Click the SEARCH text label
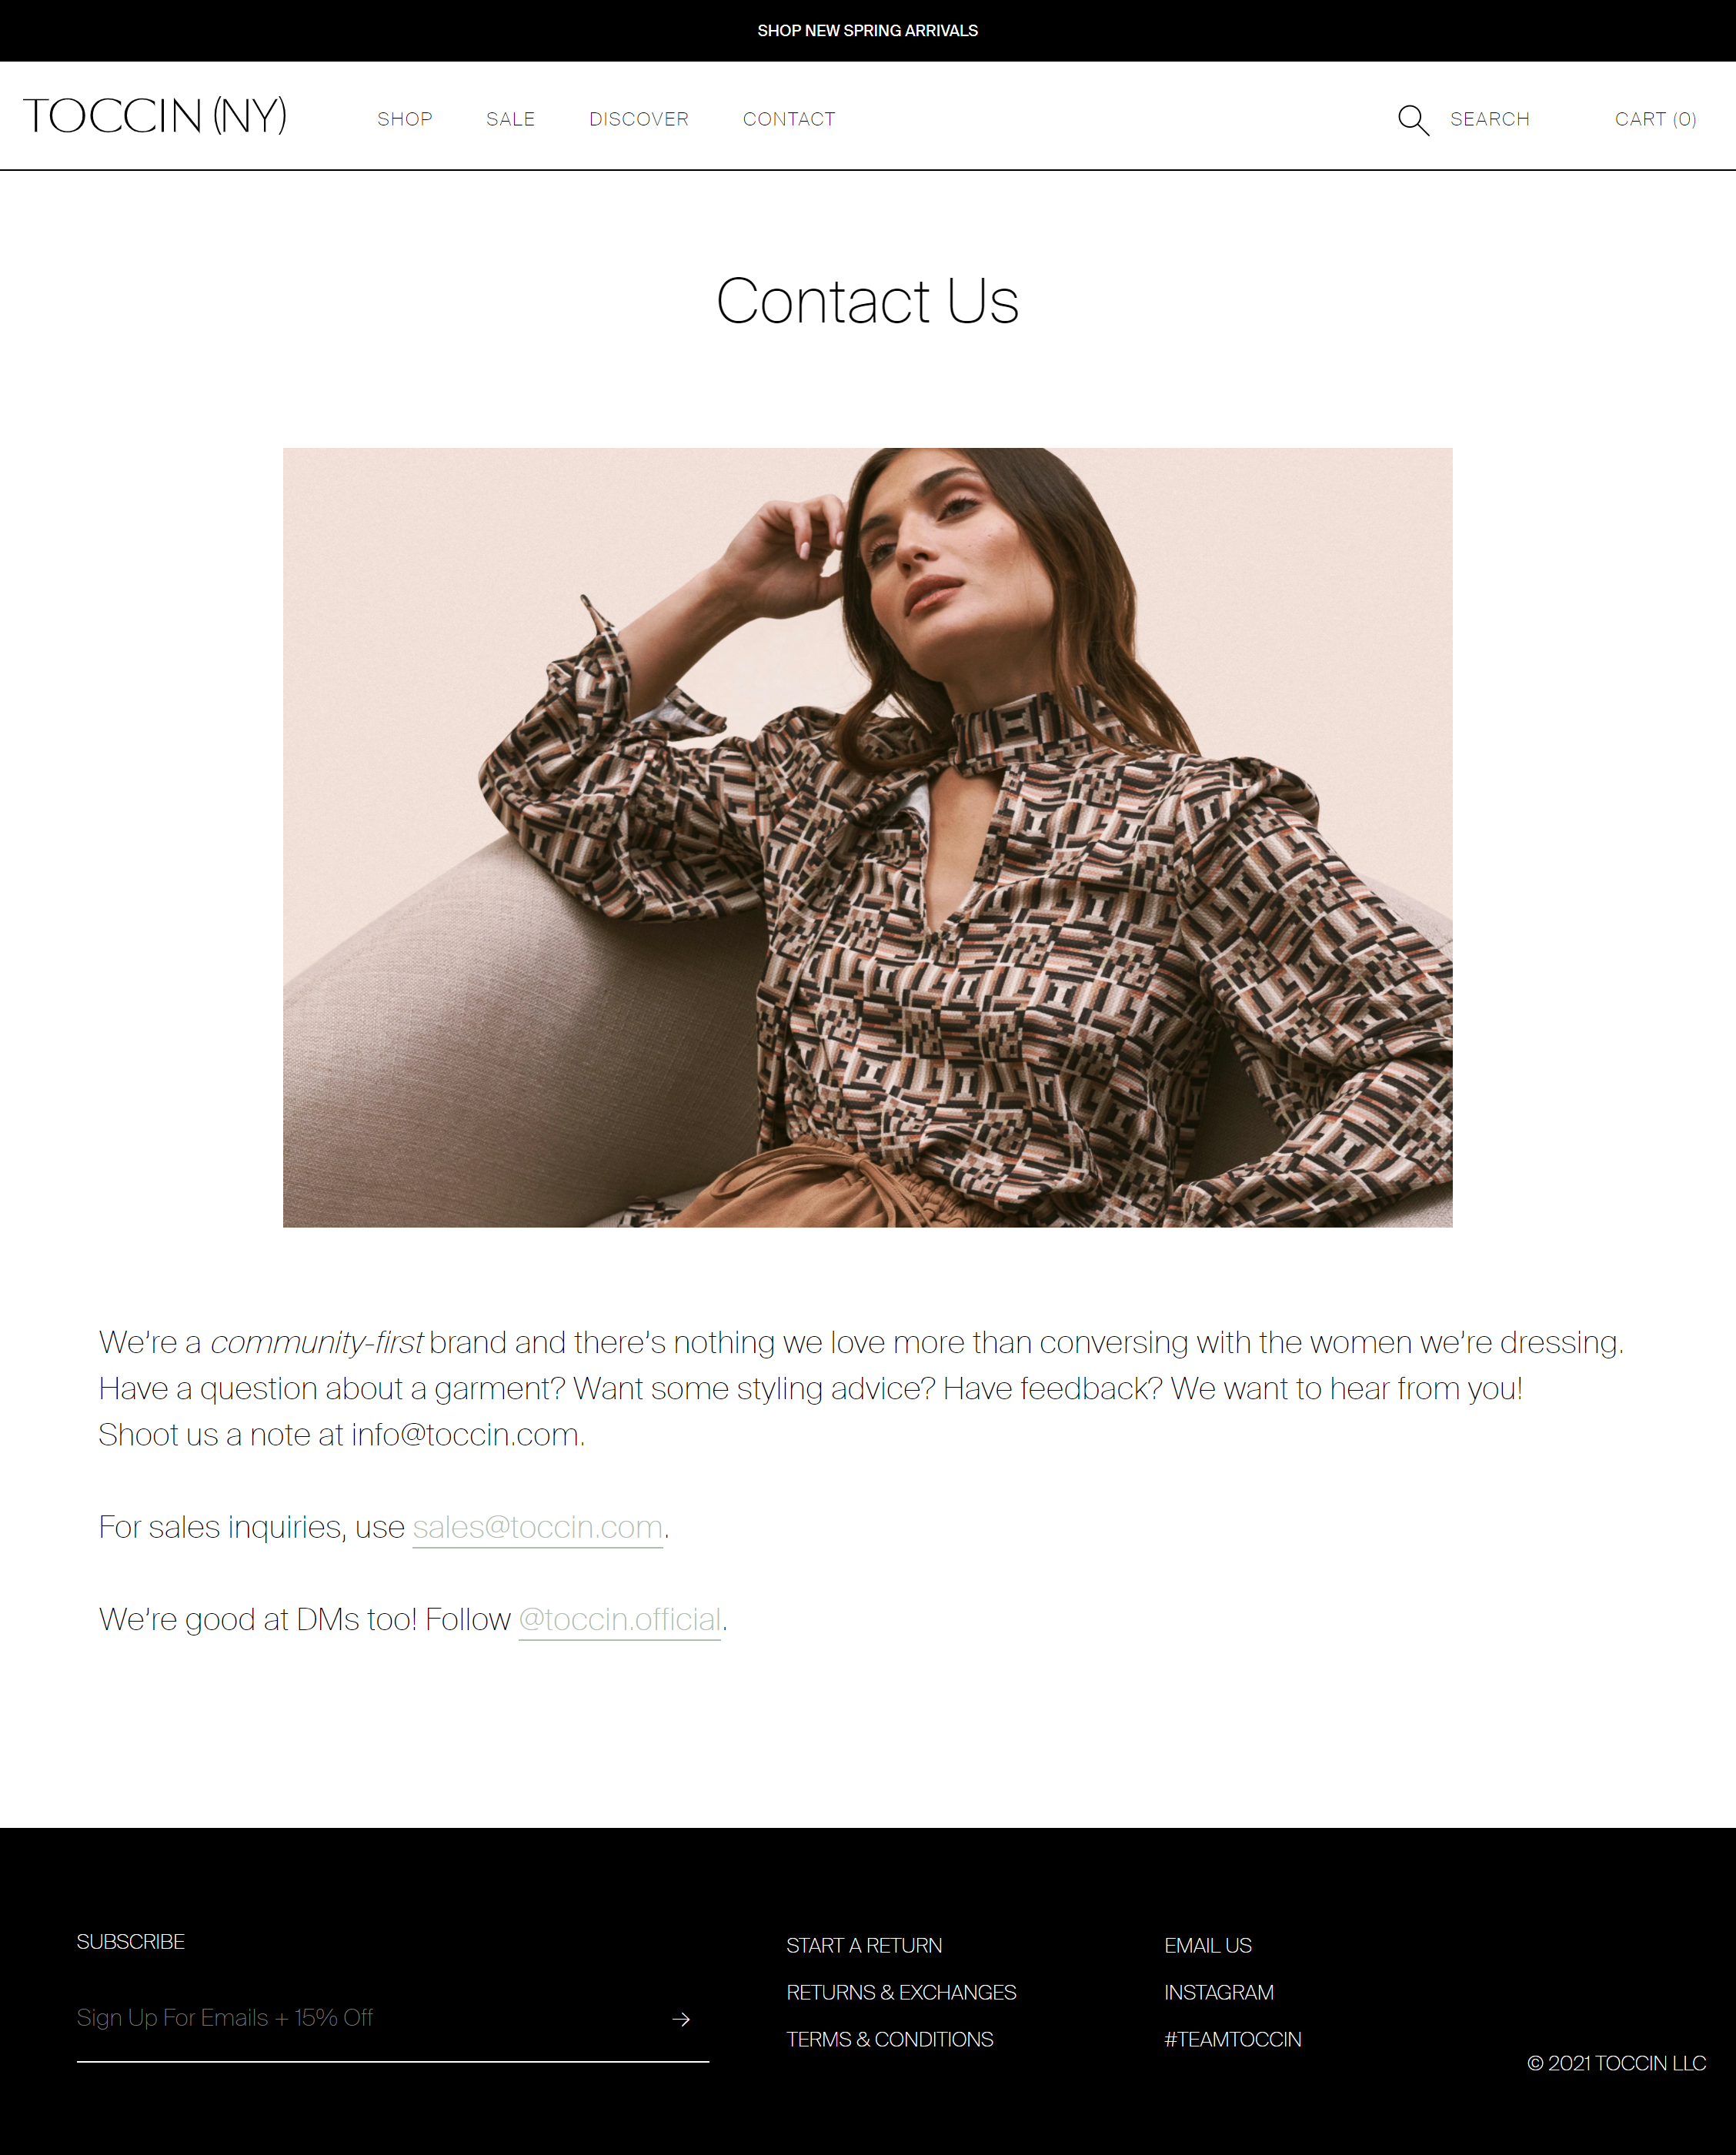Viewport: 1736px width, 2155px height. (x=1490, y=119)
